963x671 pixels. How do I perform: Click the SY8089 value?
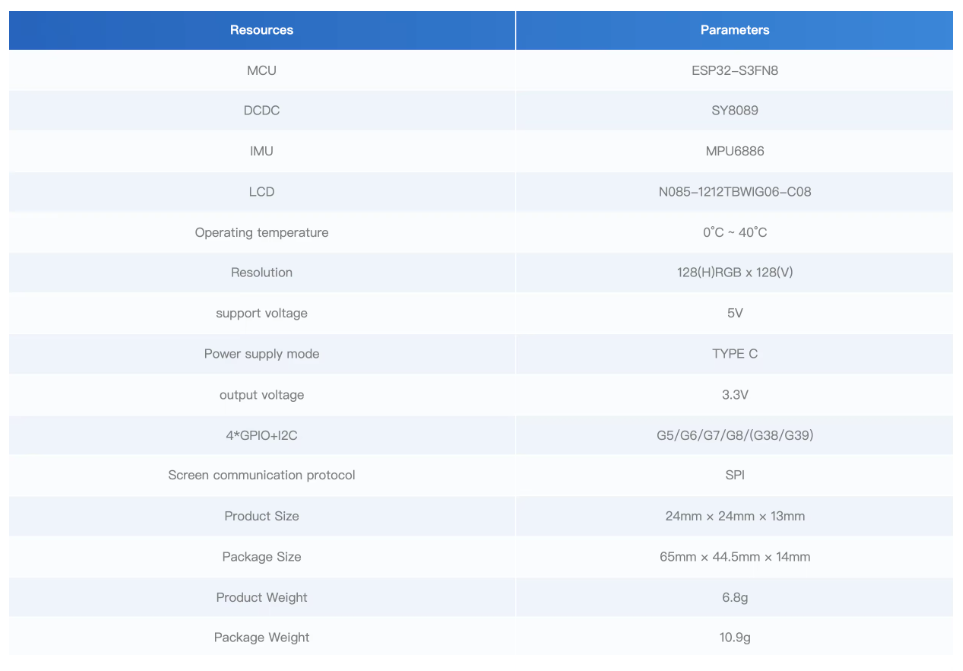tap(735, 111)
